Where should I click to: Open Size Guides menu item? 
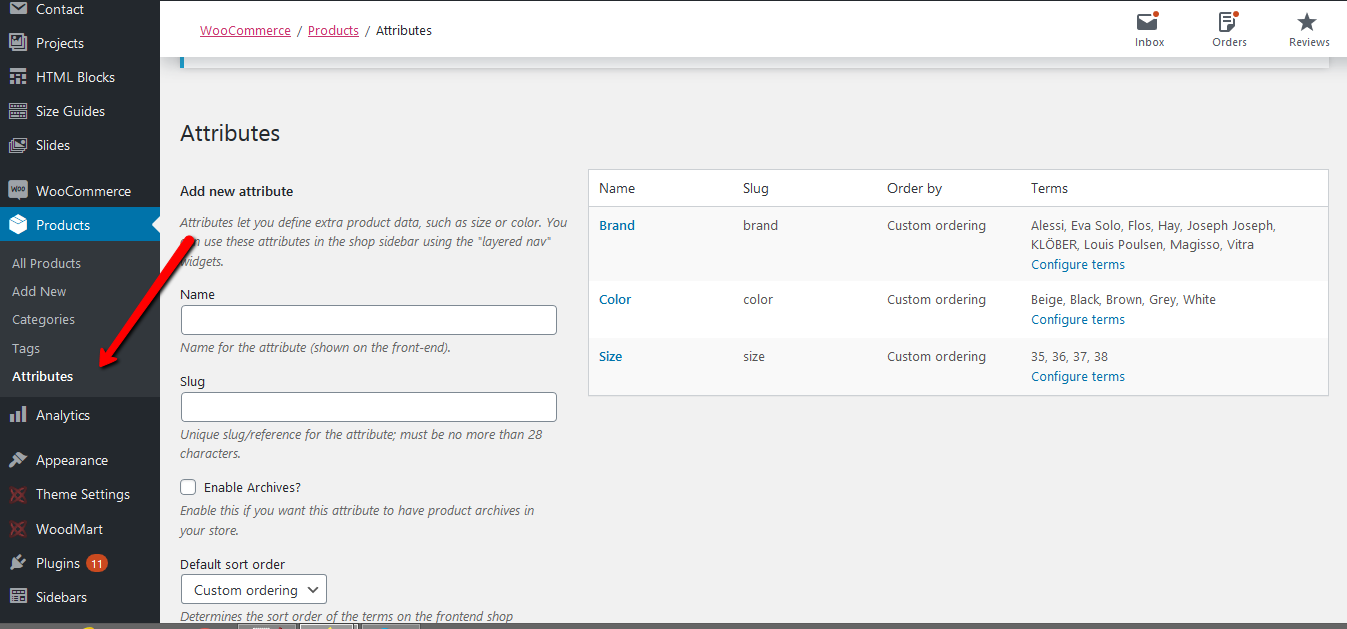(70, 111)
